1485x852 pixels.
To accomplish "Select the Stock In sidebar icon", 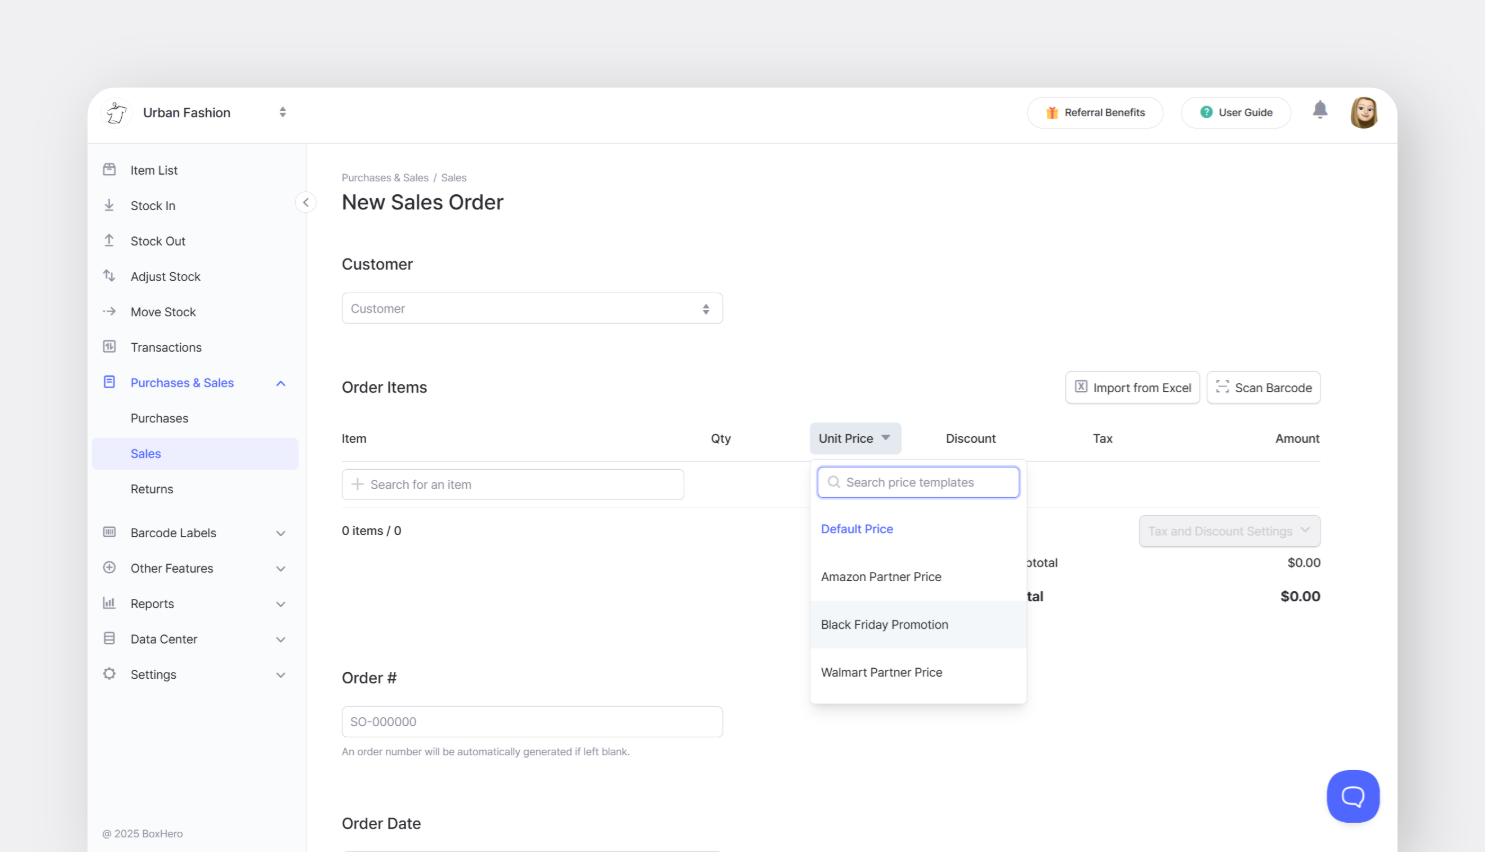I will (109, 205).
